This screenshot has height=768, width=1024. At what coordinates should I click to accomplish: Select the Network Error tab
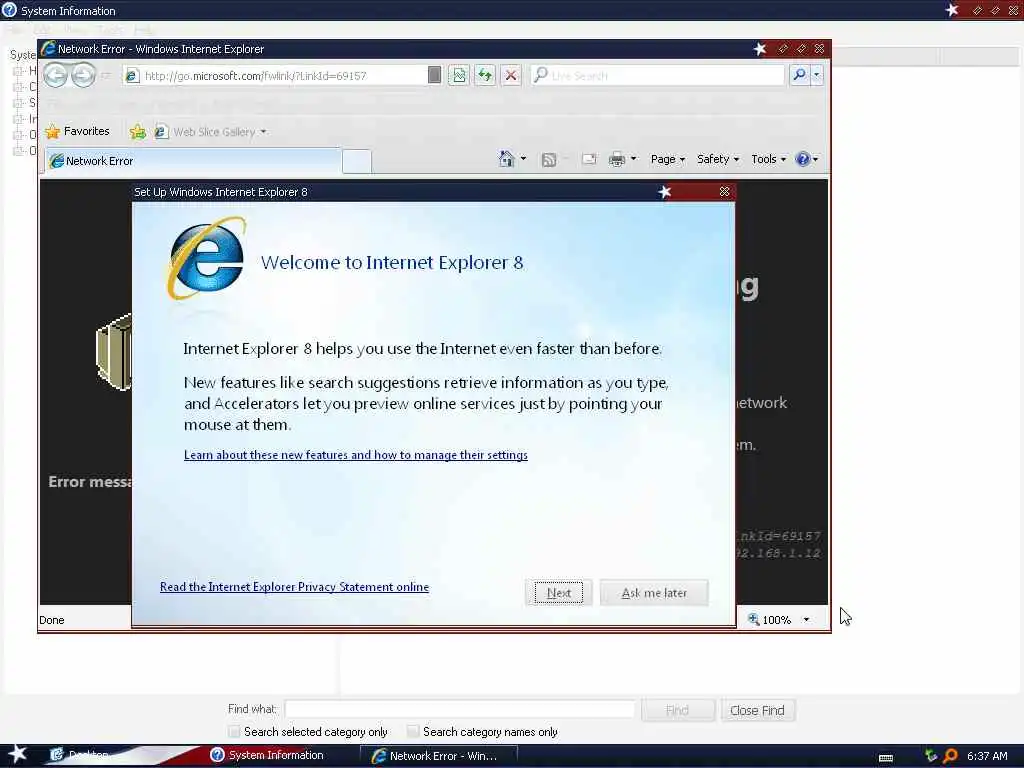click(193, 161)
